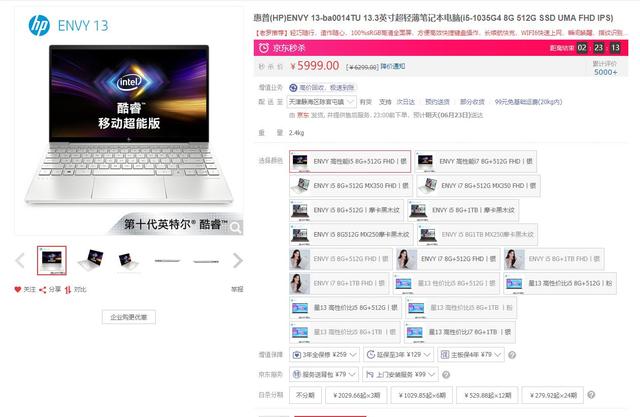Open the 服务选择包 ¥79 dropdown
This screenshot has width=640, height=417.
[x=324, y=375]
